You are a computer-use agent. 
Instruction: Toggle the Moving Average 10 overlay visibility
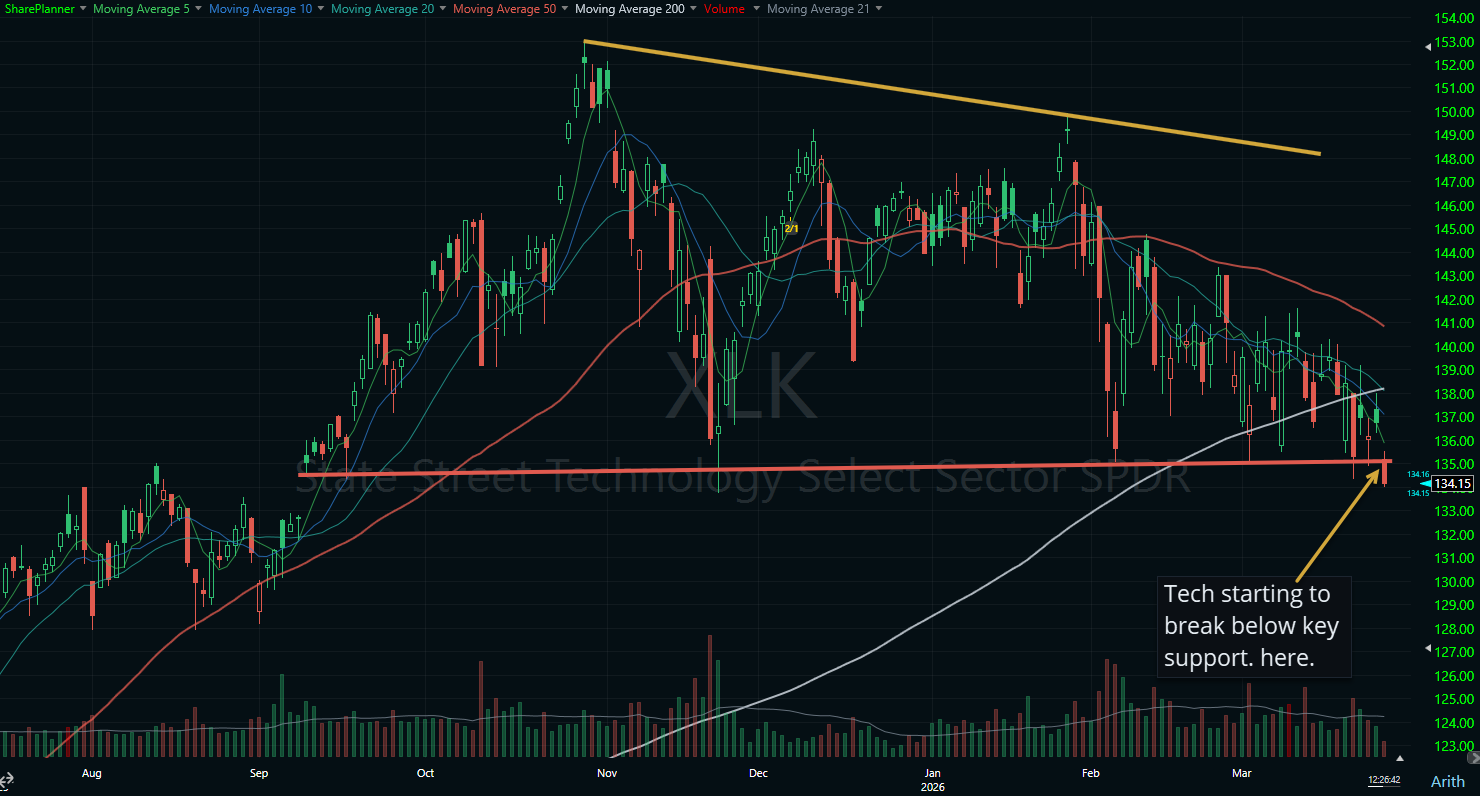coord(260,8)
